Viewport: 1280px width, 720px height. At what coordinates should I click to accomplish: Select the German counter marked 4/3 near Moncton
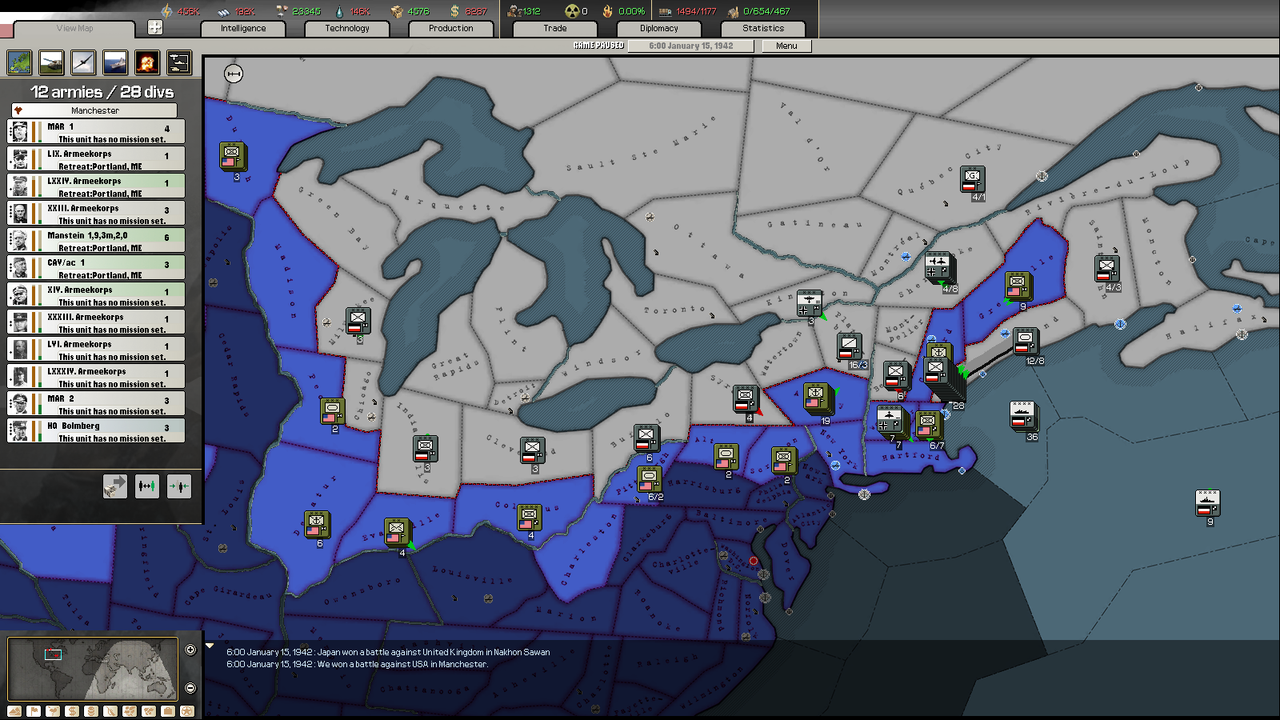[x=1106, y=269]
